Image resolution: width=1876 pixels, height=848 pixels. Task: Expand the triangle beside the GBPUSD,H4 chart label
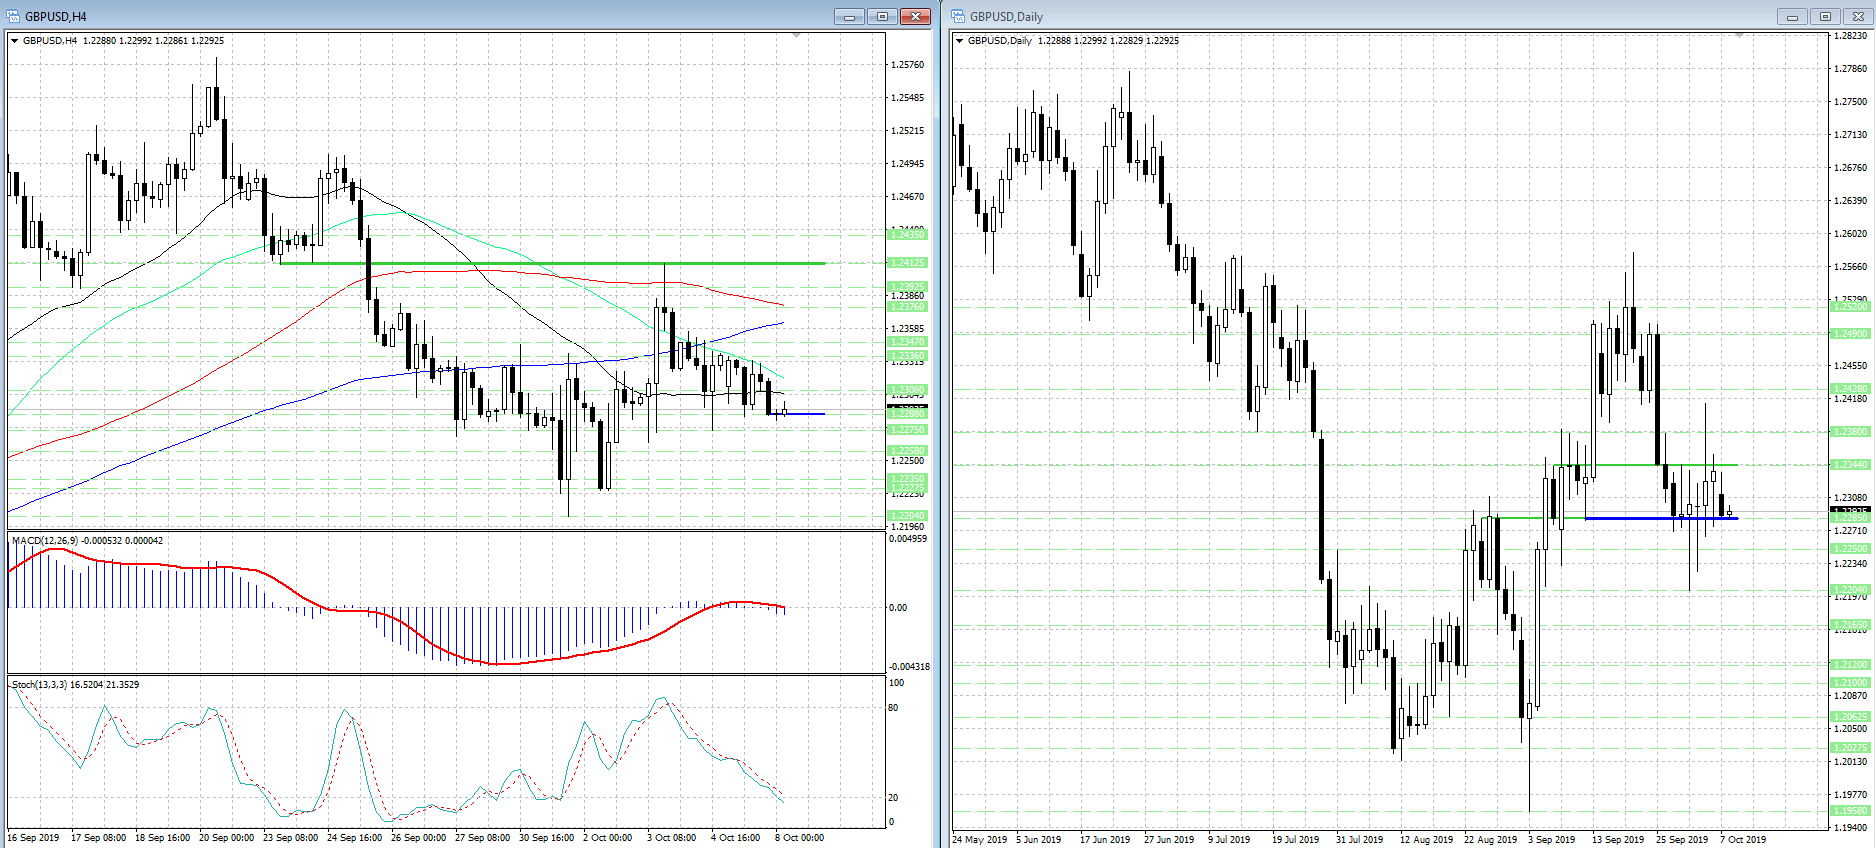click(x=14, y=41)
